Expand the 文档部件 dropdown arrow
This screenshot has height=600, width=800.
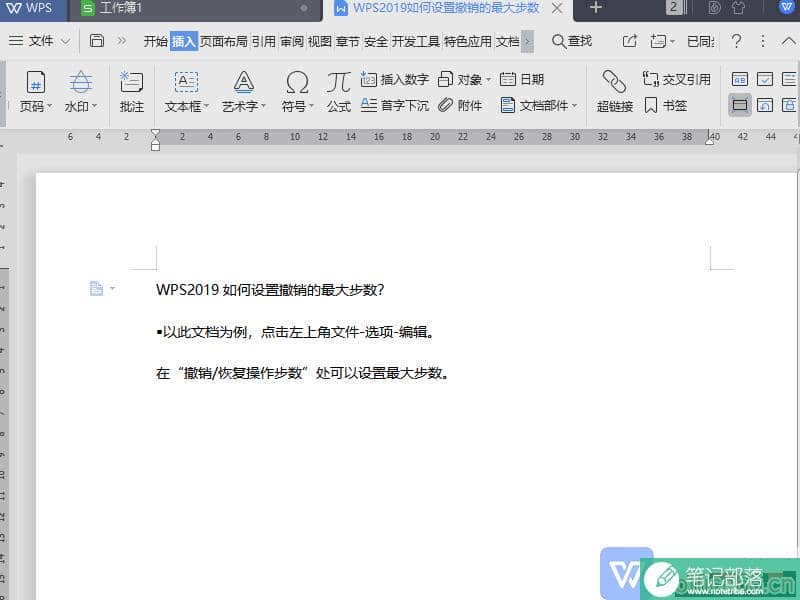574,106
